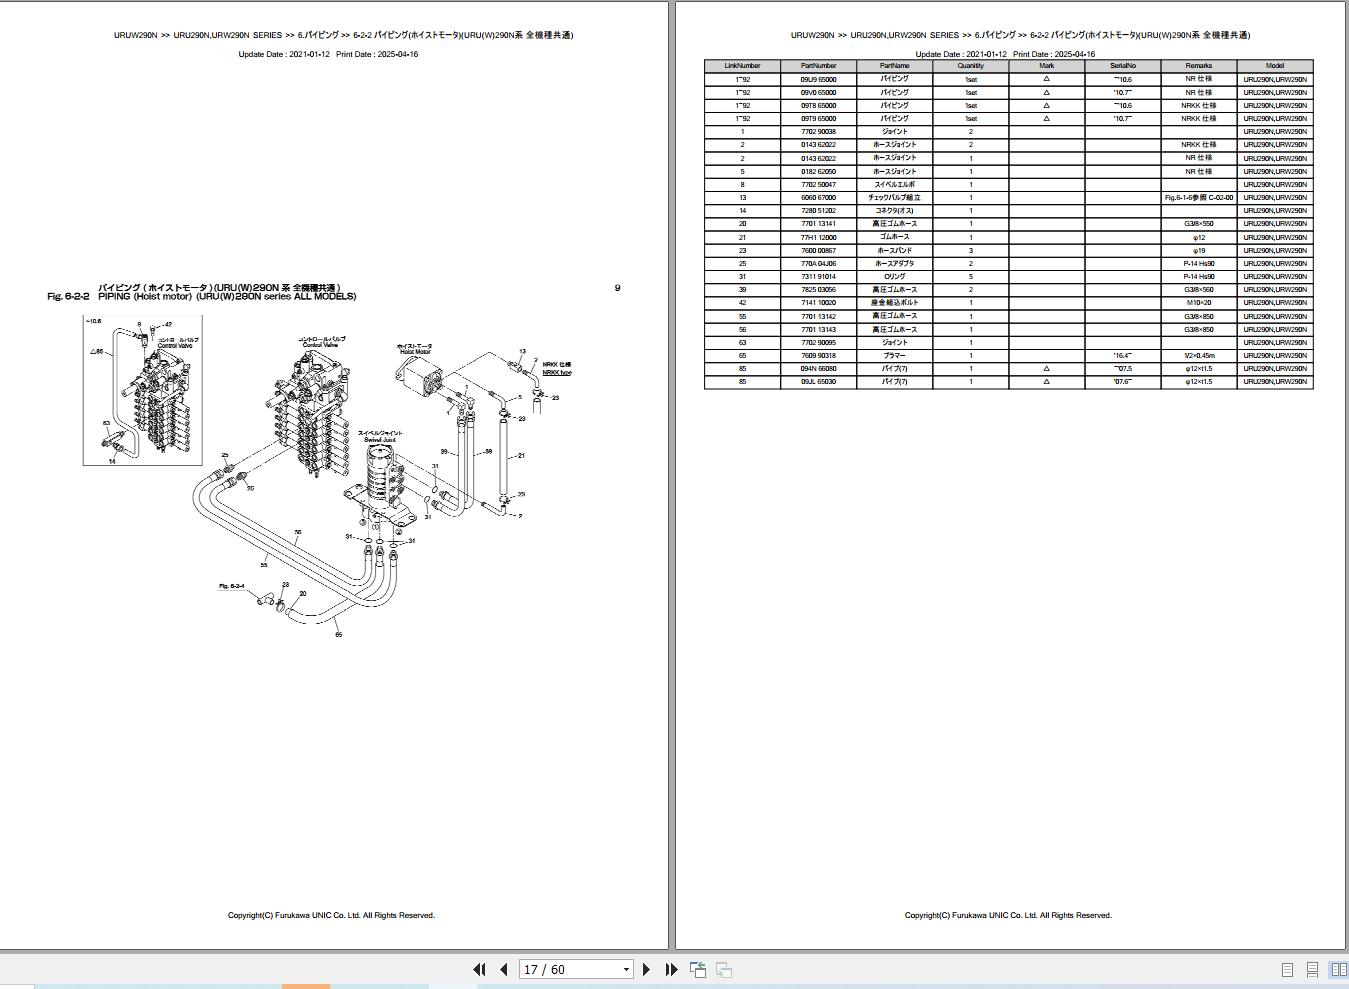Click the PartNumber column header
The image size is (1349, 989).
pos(818,66)
